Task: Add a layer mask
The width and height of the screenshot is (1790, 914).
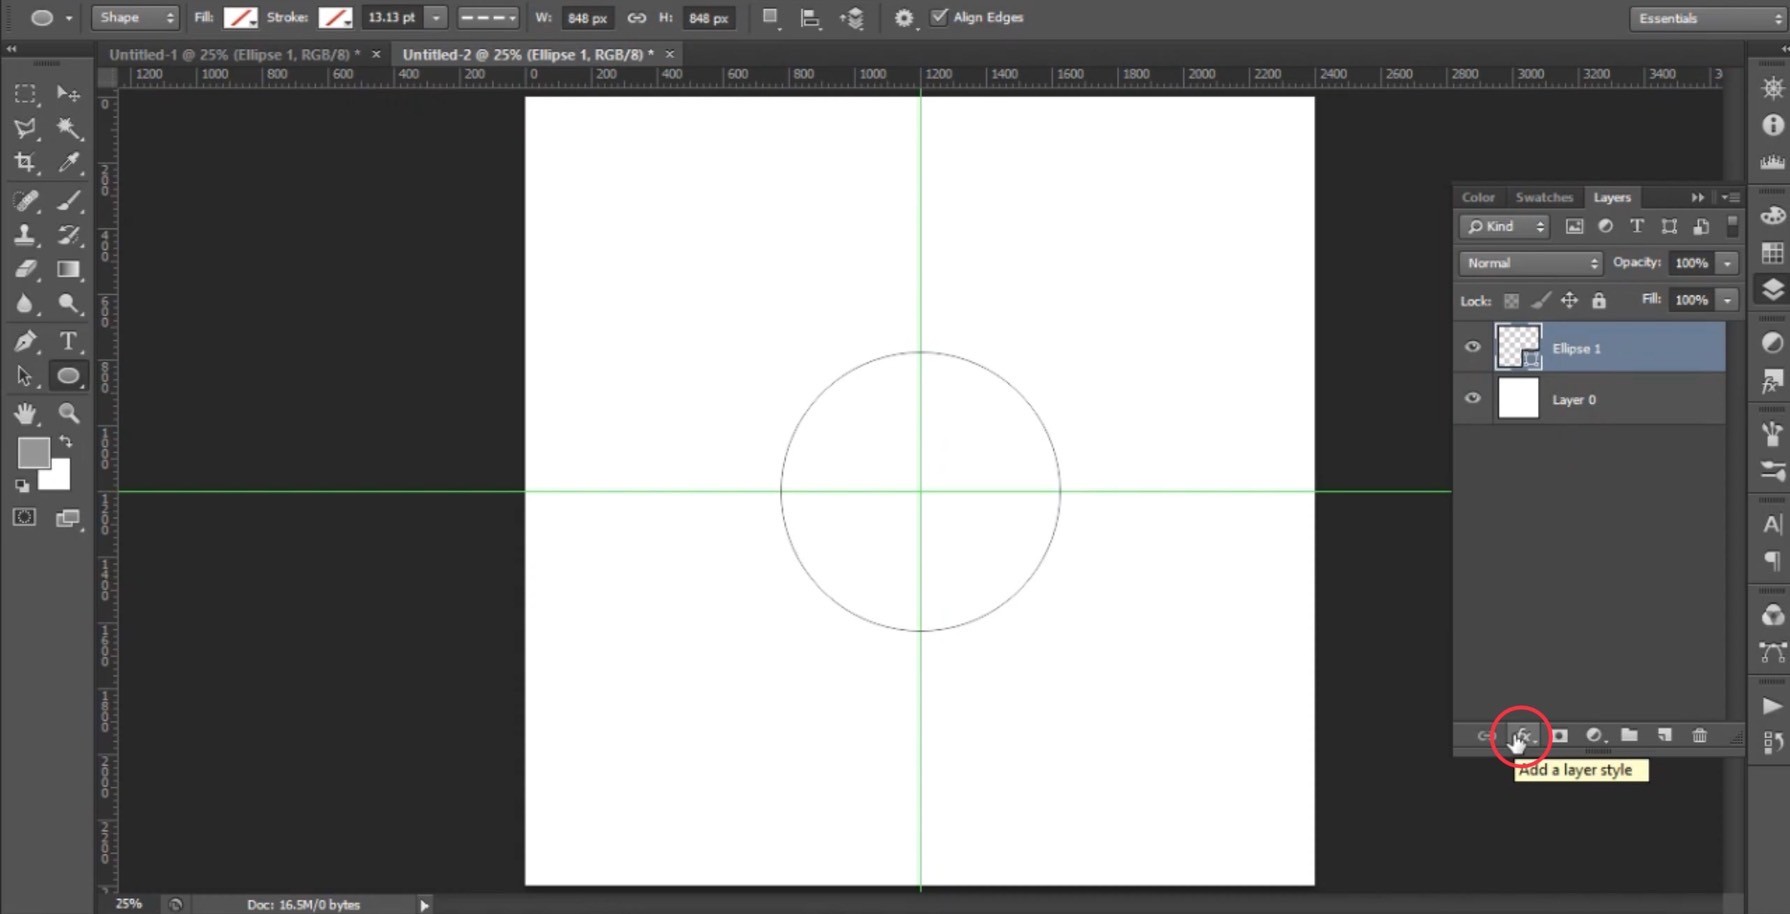Action: pos(1559,735)
